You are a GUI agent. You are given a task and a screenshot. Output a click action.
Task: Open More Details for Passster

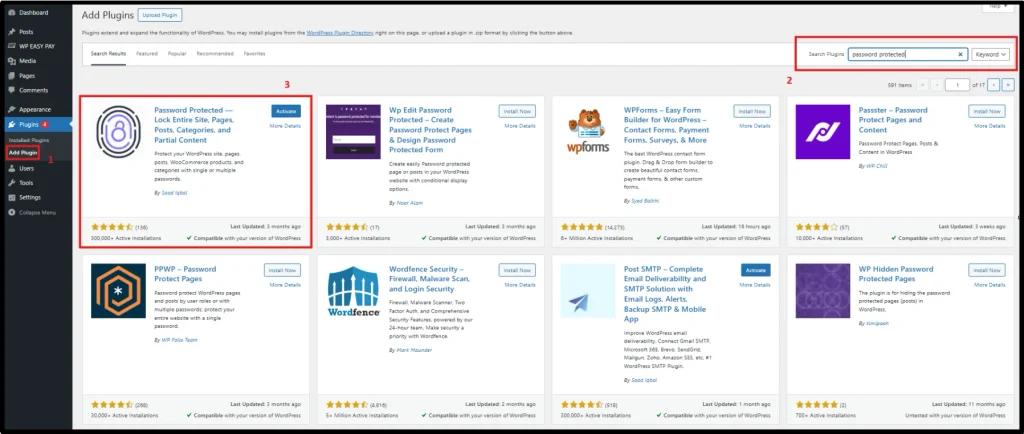(x=991, y=126)
